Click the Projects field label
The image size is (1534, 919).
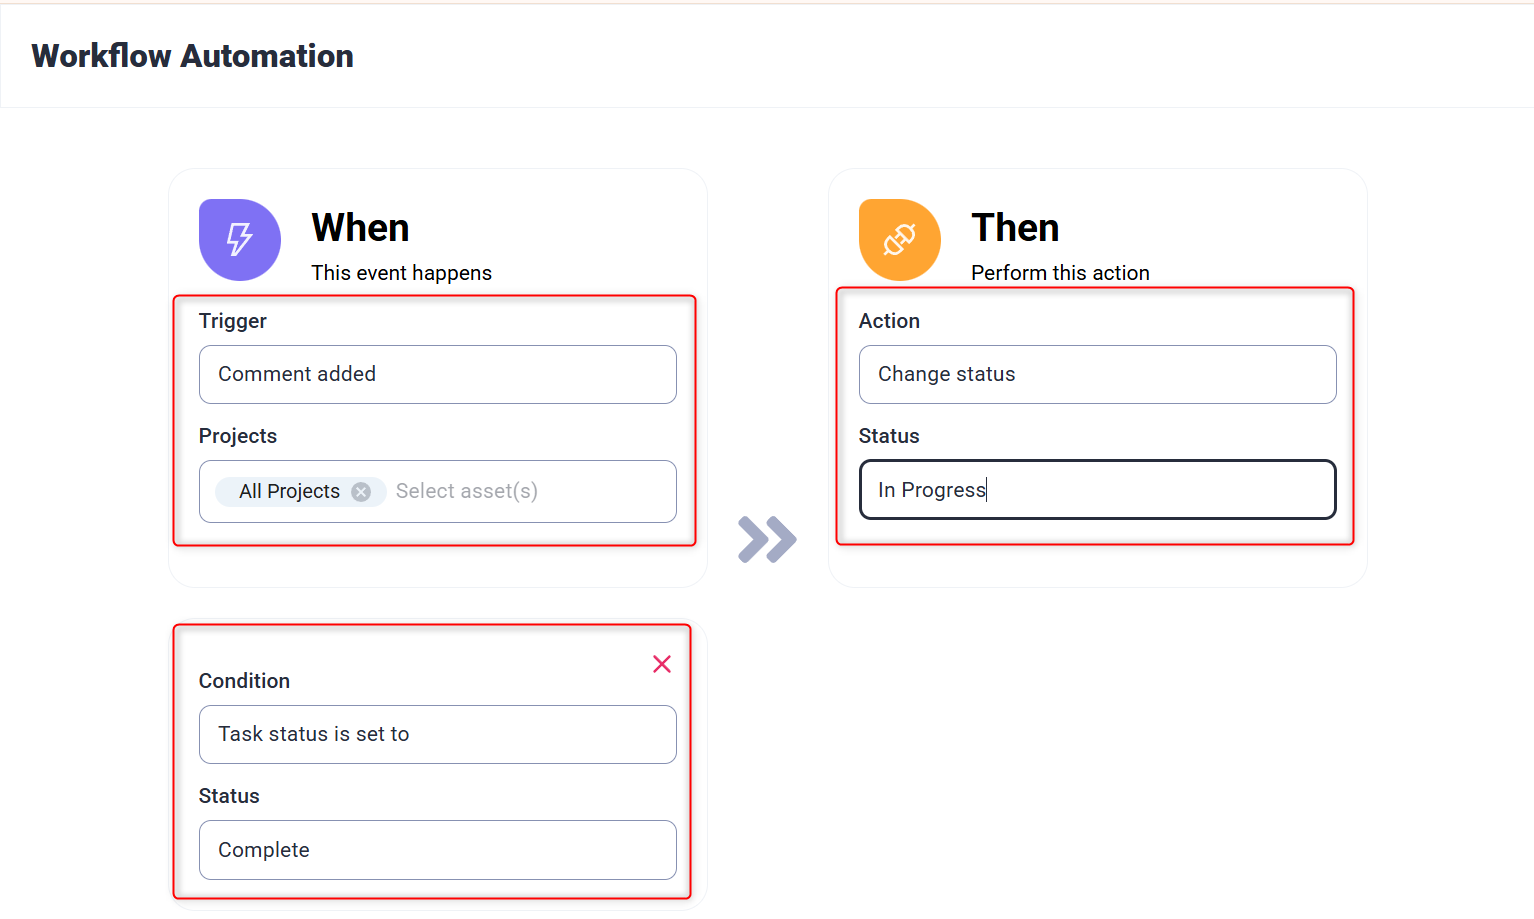(238, 436)
